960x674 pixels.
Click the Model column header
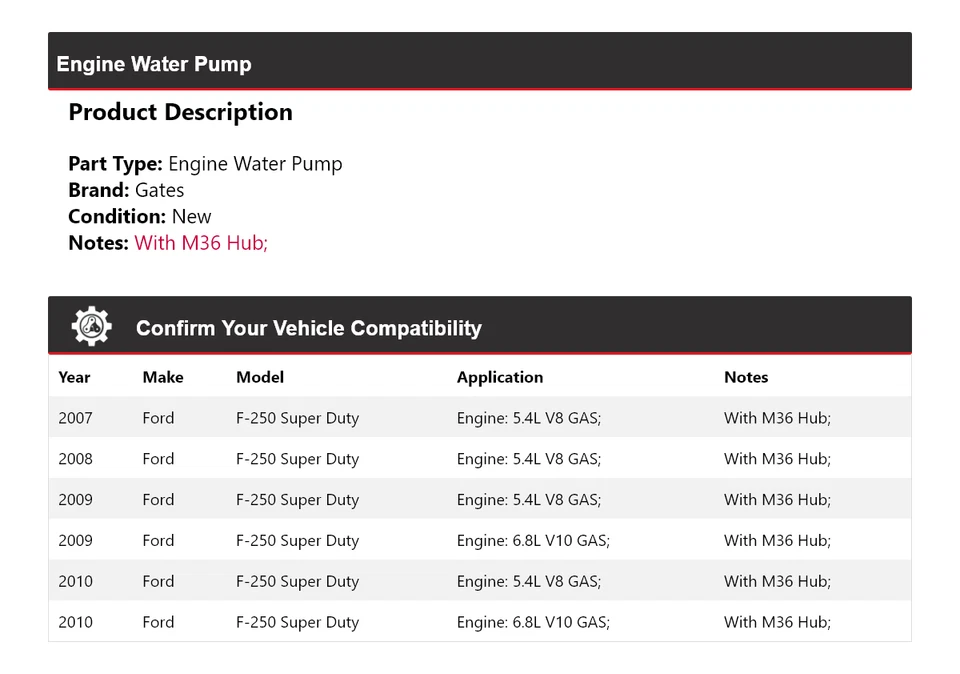click(x=260, y=377)
